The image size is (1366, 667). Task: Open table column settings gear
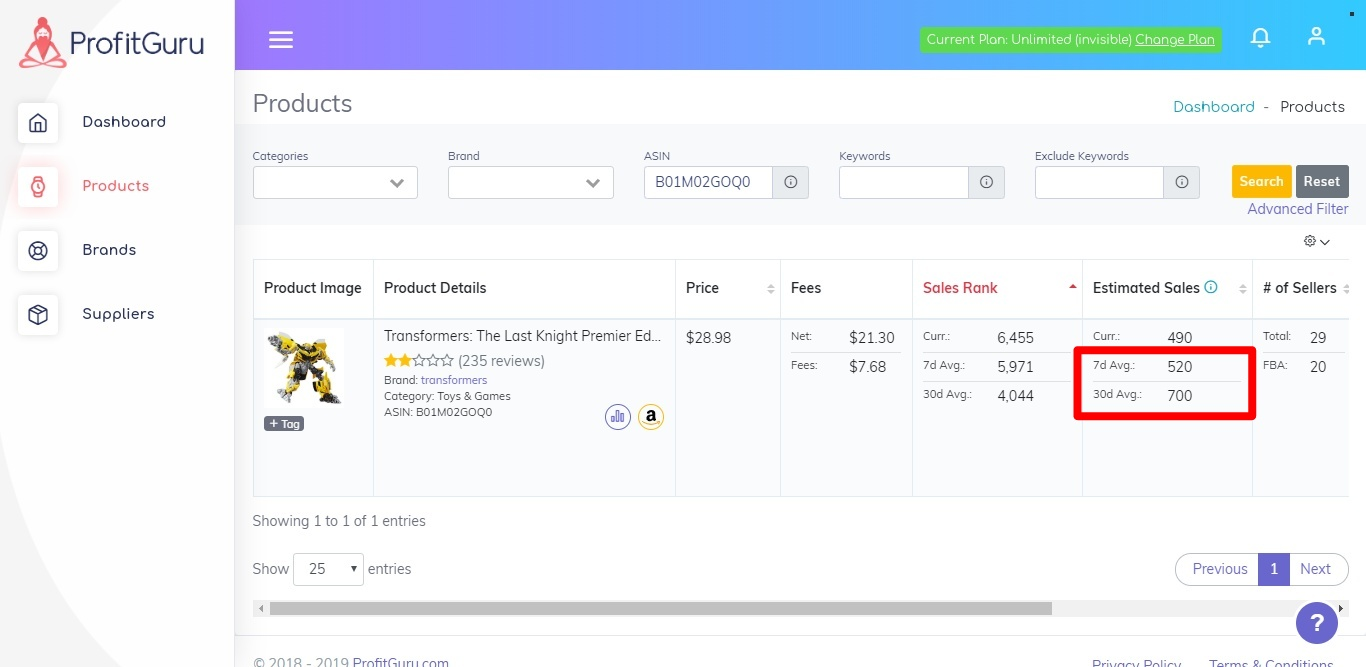[1316, 241]
